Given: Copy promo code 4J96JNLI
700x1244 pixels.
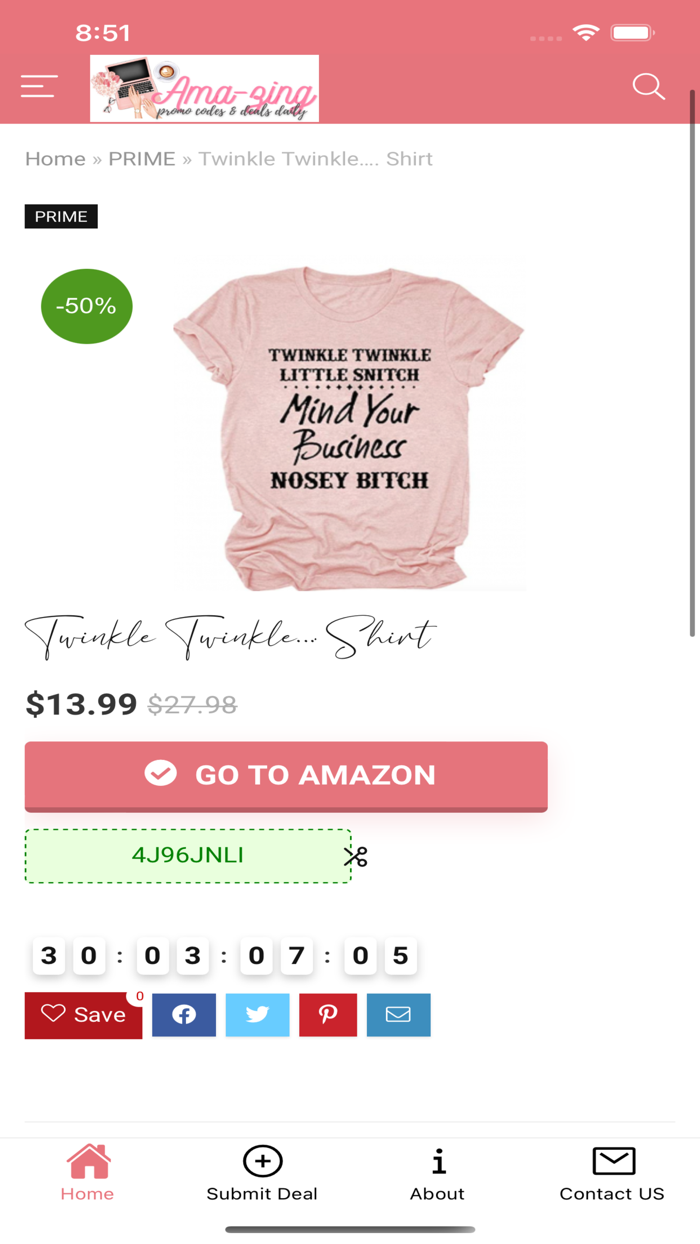Looking at the screenshot, I should 188,856.
